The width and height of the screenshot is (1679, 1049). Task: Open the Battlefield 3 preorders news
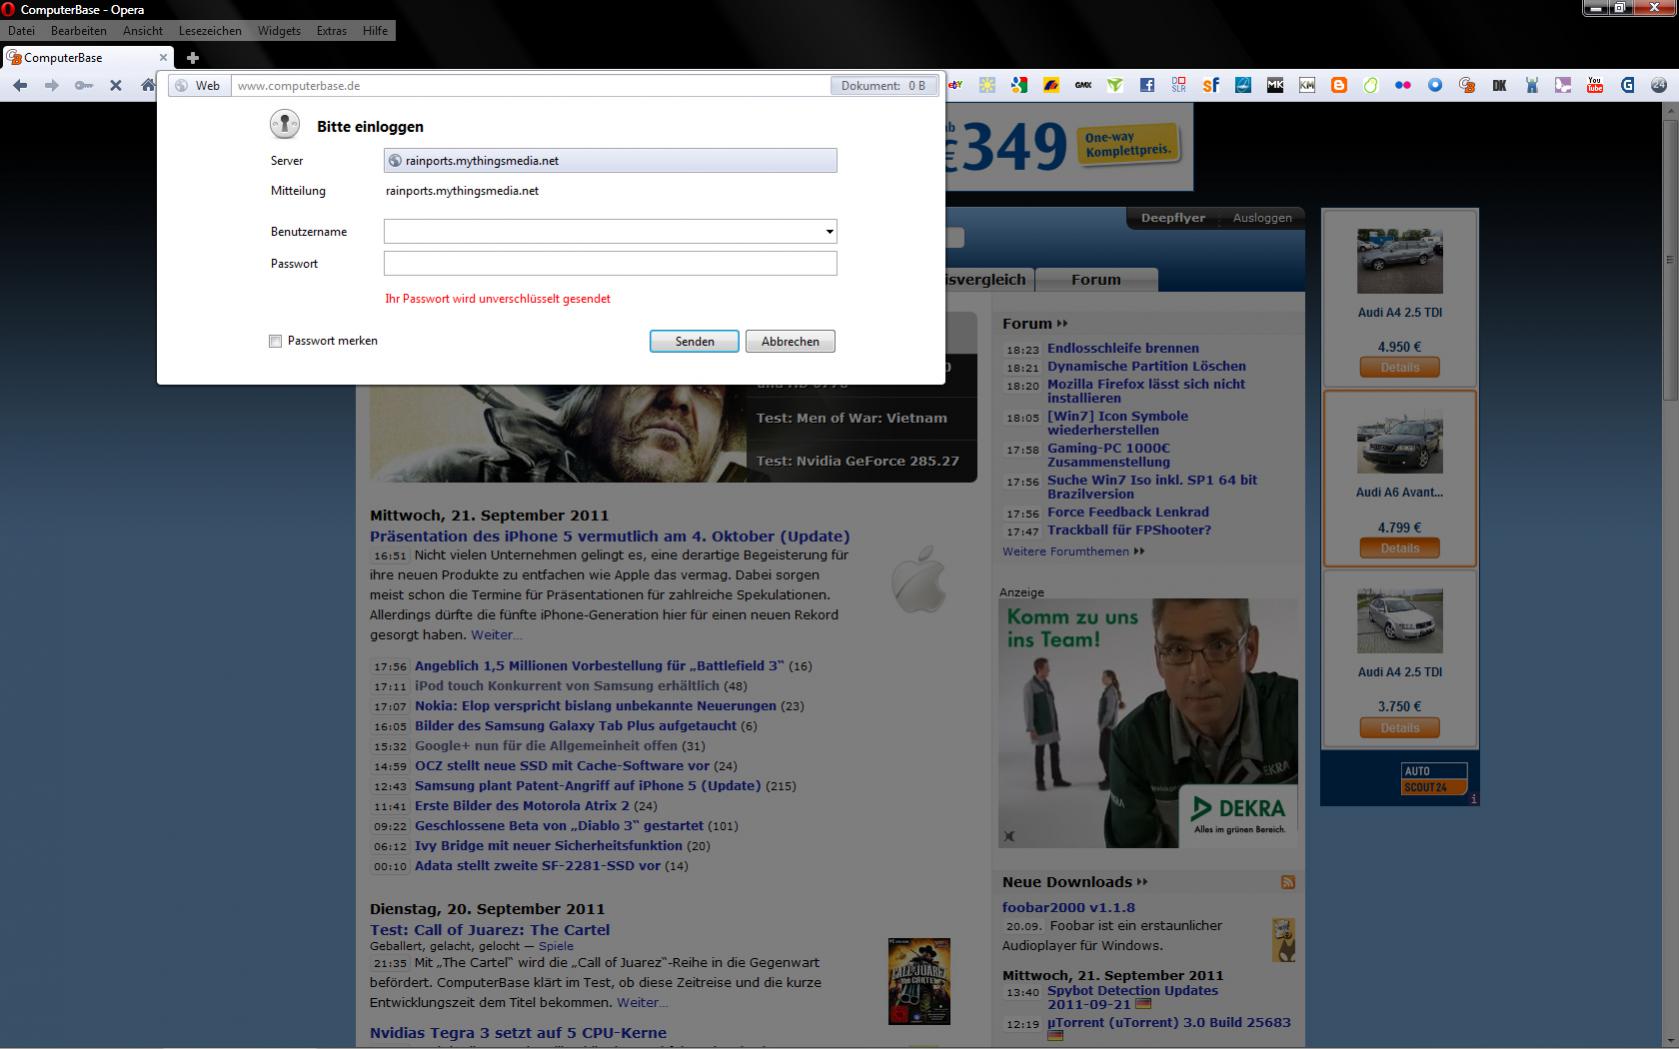[x=599, y=666]
